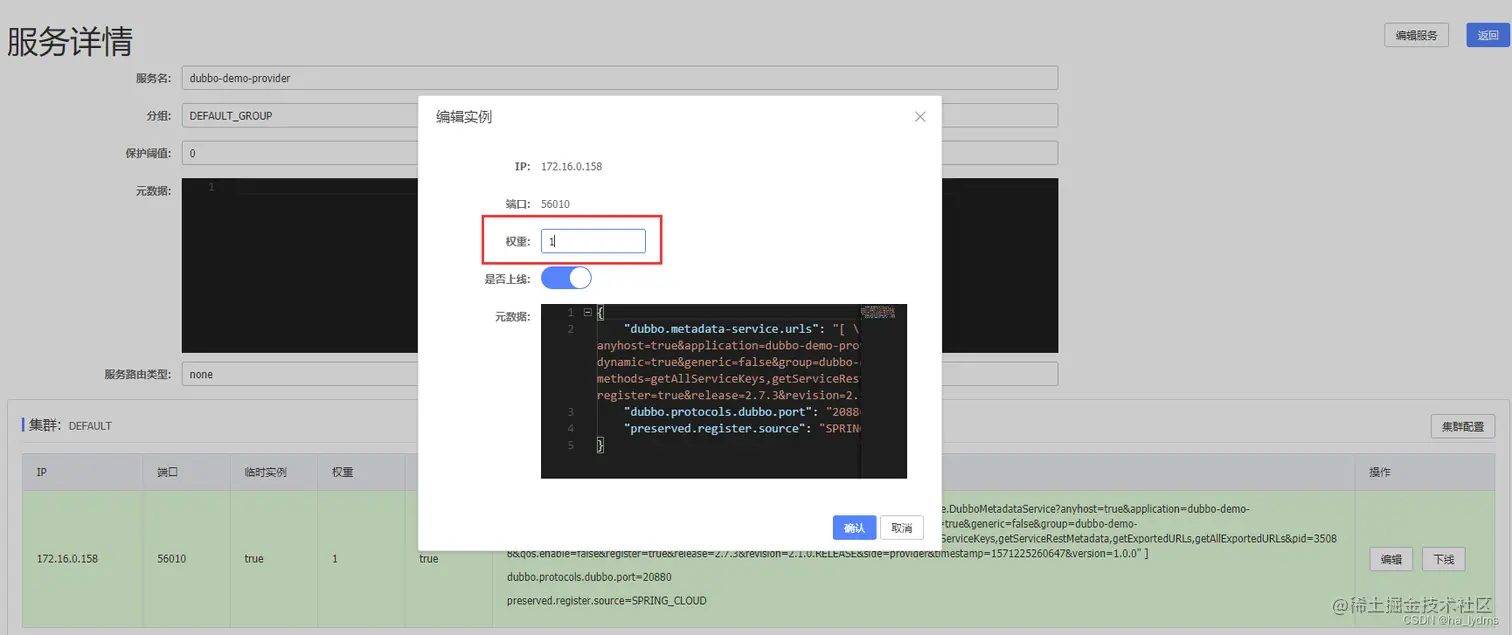
Task: Collapse the JSON block via line 1 fold icon
Action: pyautogui.click(x=586, y=312)
